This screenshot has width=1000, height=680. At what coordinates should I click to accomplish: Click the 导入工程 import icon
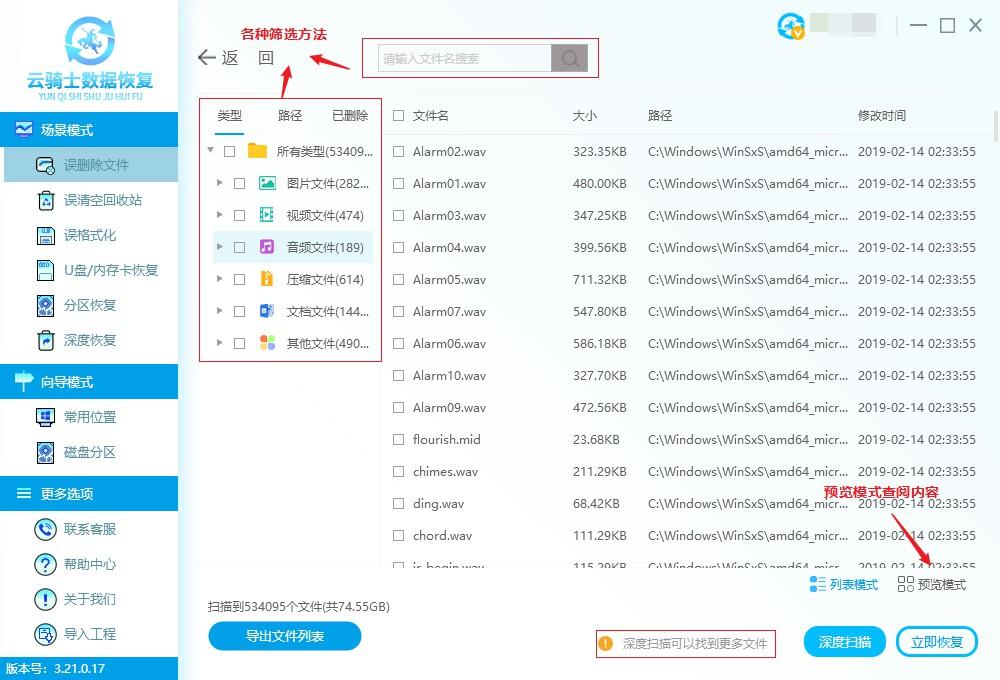click(45, 634)
